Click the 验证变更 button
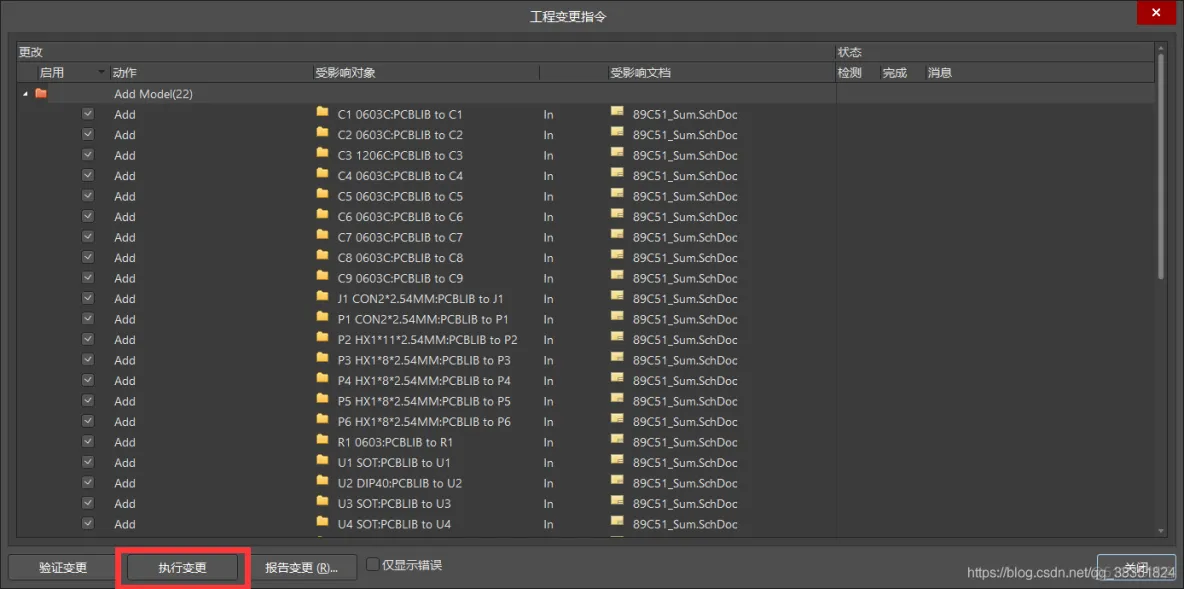 tap(63, 567)
